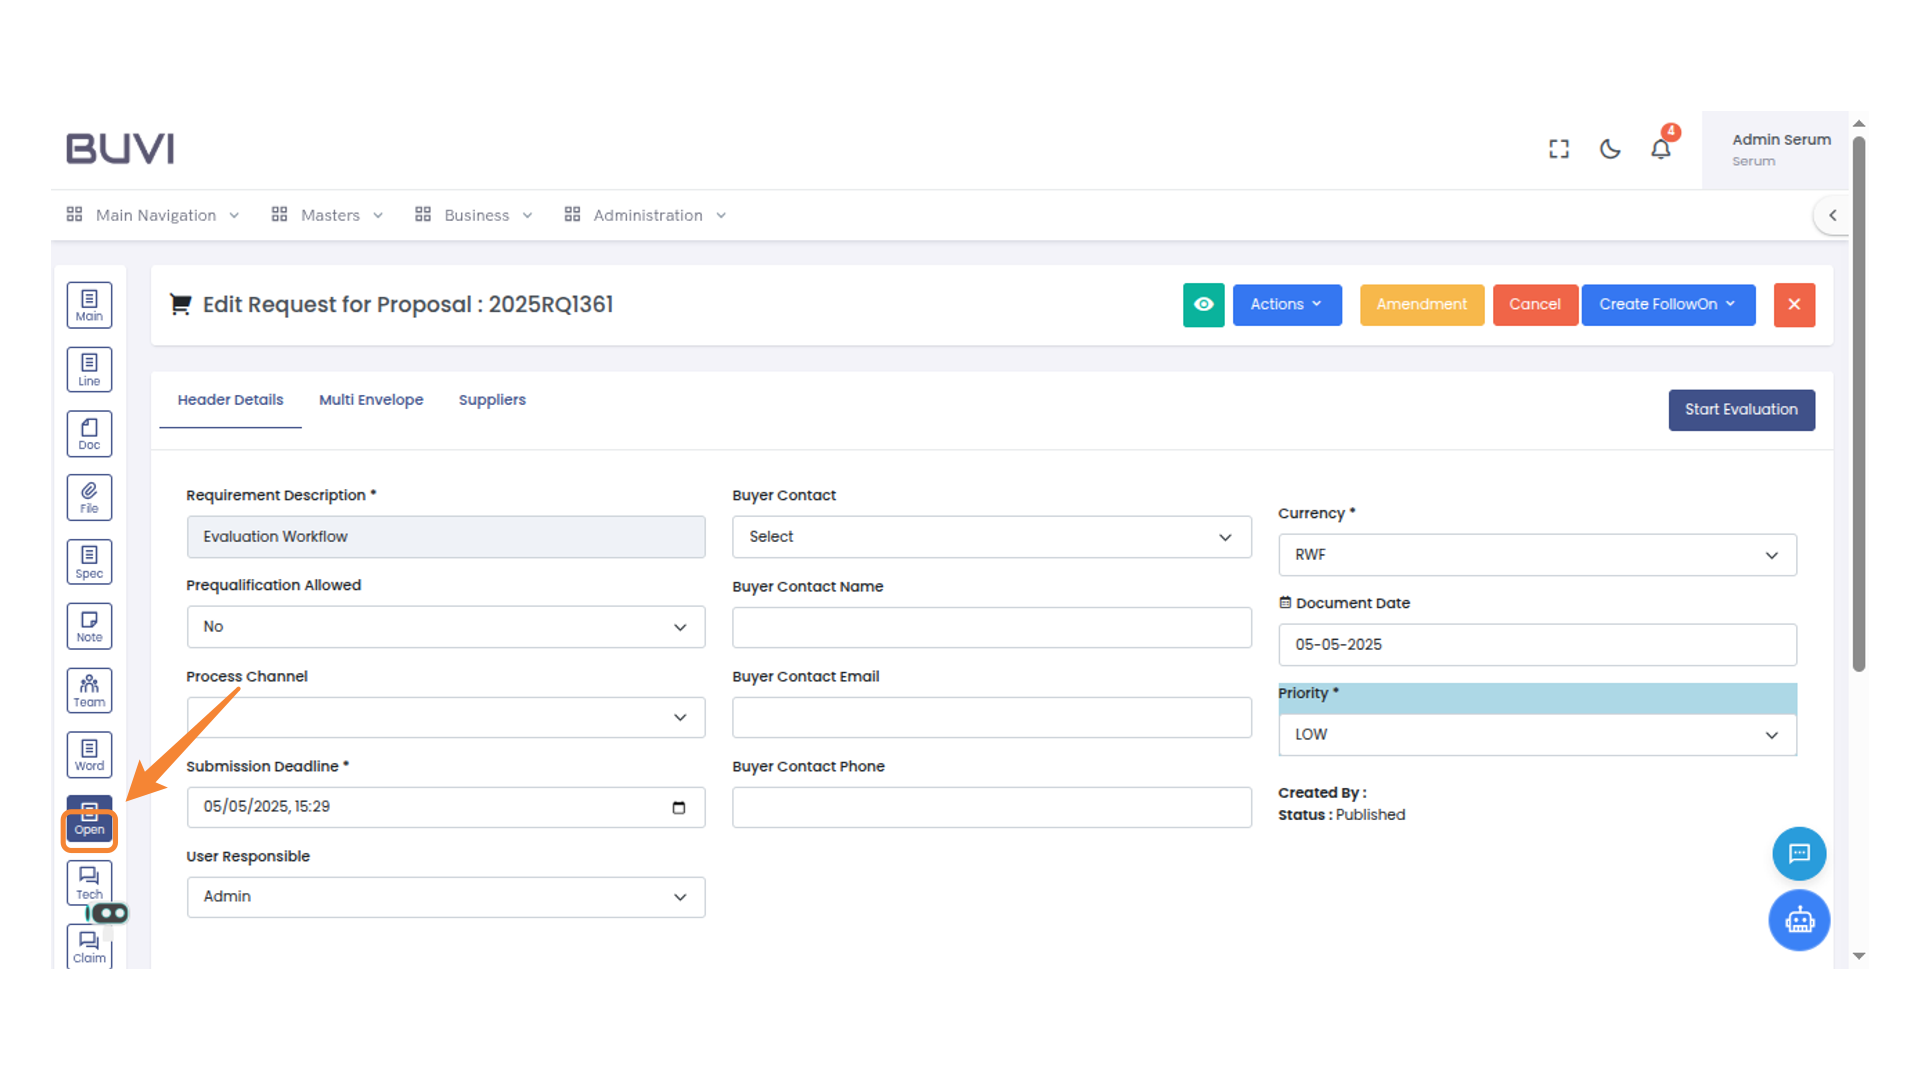
Task: Click the File attachment sidebar icon
Action: point(89,497)
